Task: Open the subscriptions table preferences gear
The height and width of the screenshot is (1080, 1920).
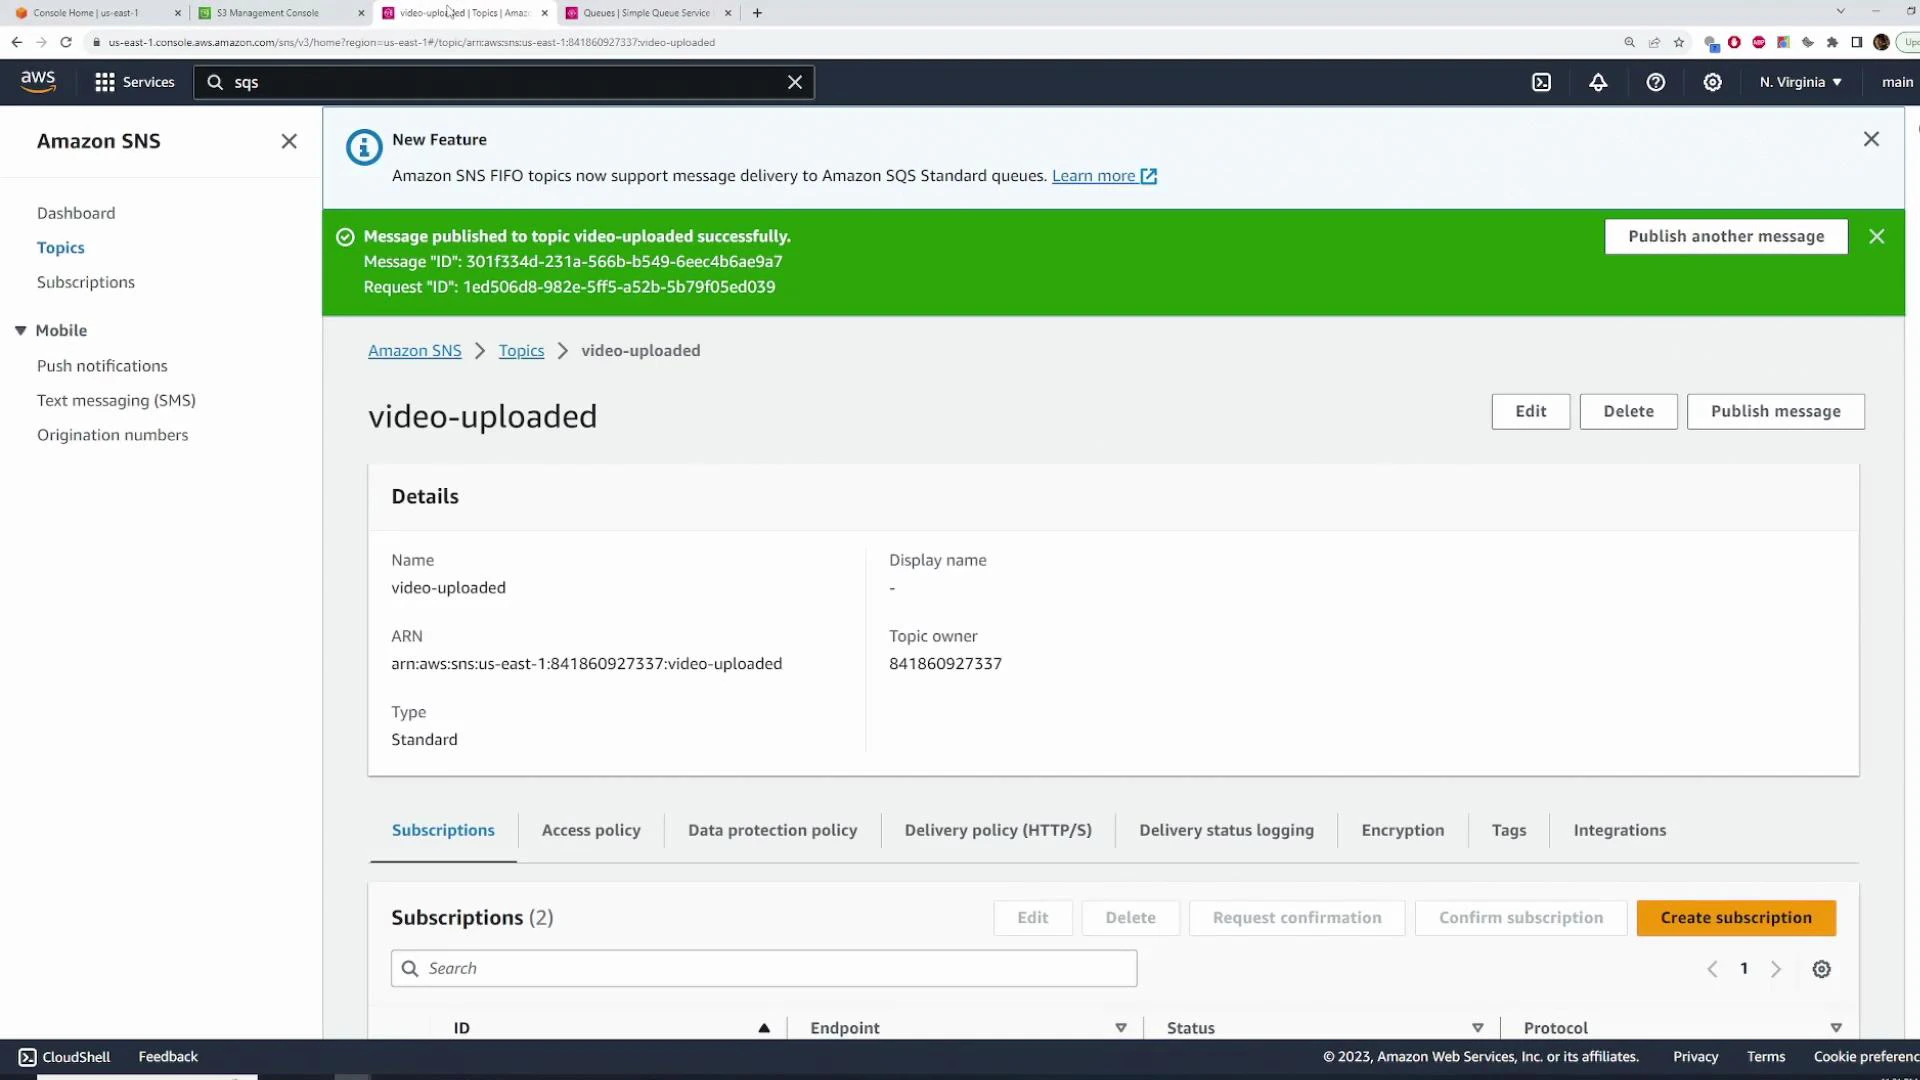Action: click(1821, 968)
